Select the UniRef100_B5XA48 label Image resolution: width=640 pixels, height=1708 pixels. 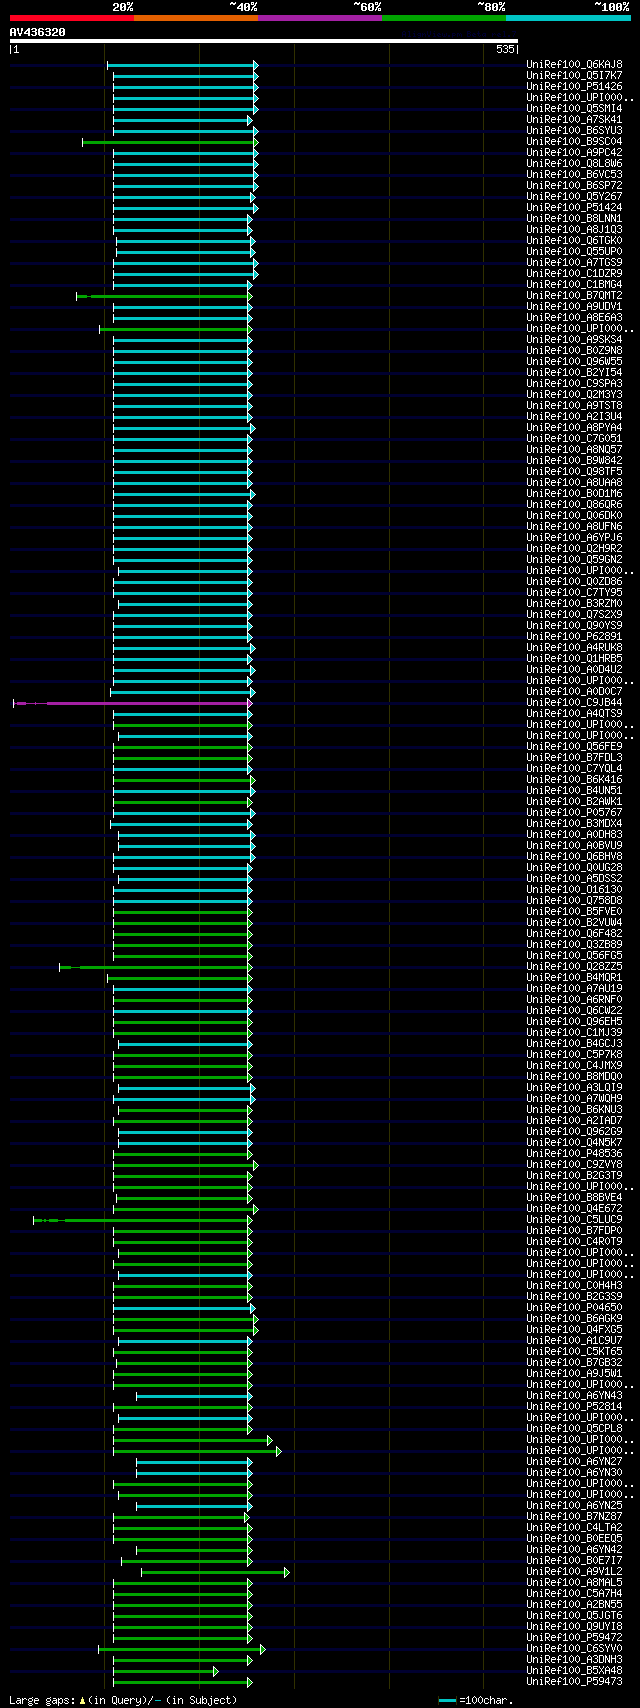click(x=574, y=1671)
